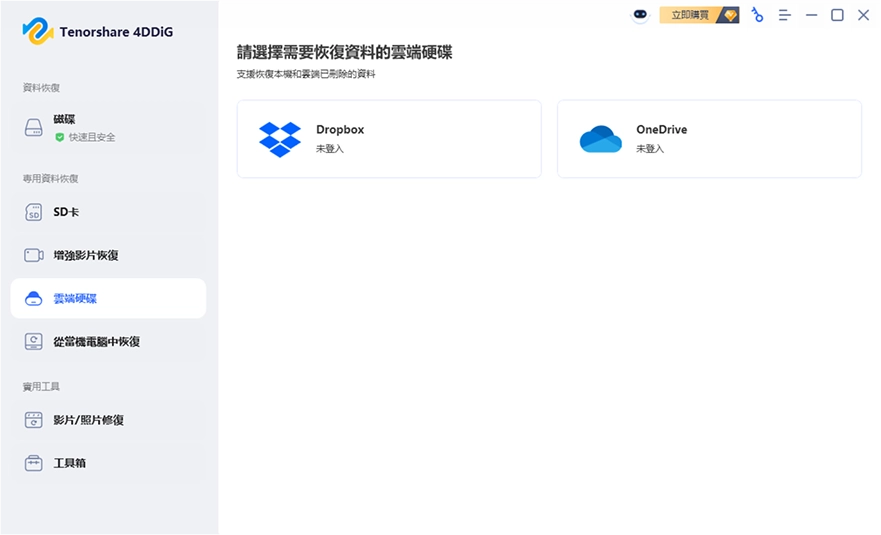
Task: Click the 資料恢復 section label
Action: (41, 88)
